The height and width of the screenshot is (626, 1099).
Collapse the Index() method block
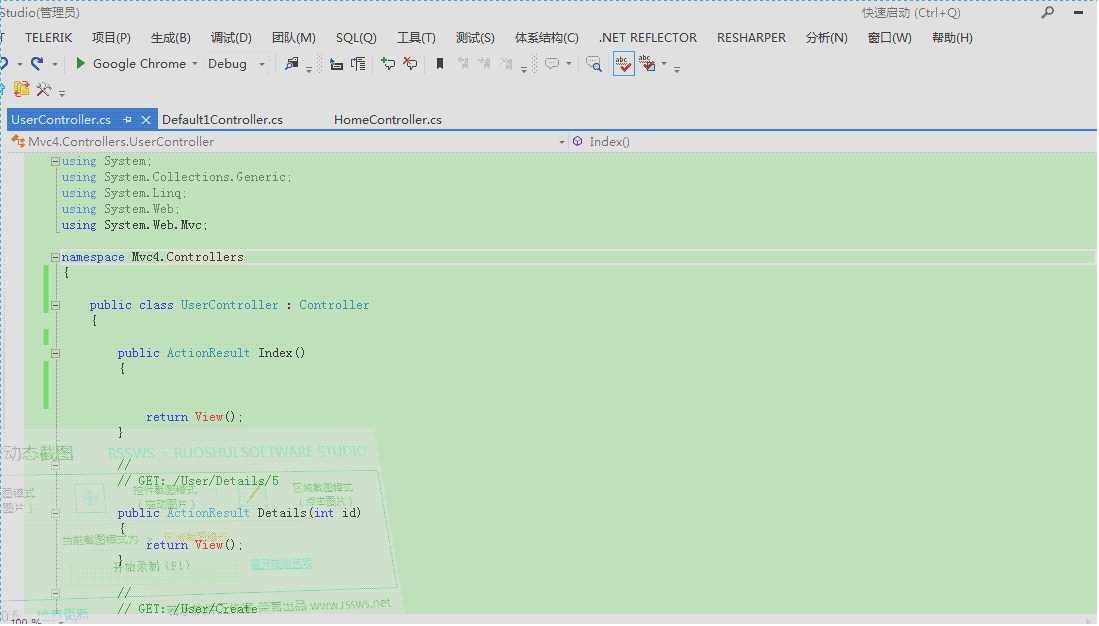(x=55, y=353)
